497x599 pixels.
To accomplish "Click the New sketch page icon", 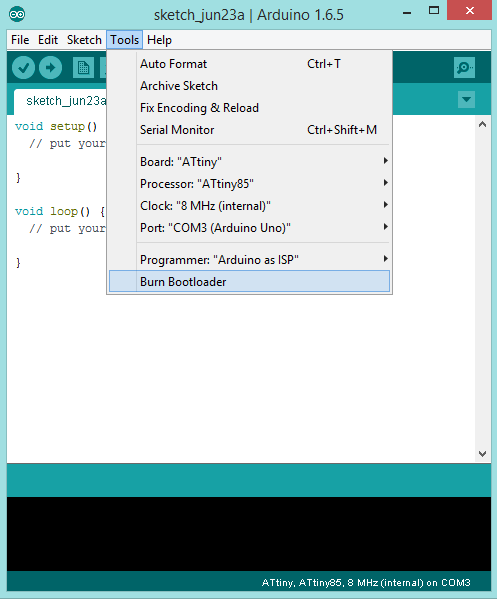I will coord(83,68).
